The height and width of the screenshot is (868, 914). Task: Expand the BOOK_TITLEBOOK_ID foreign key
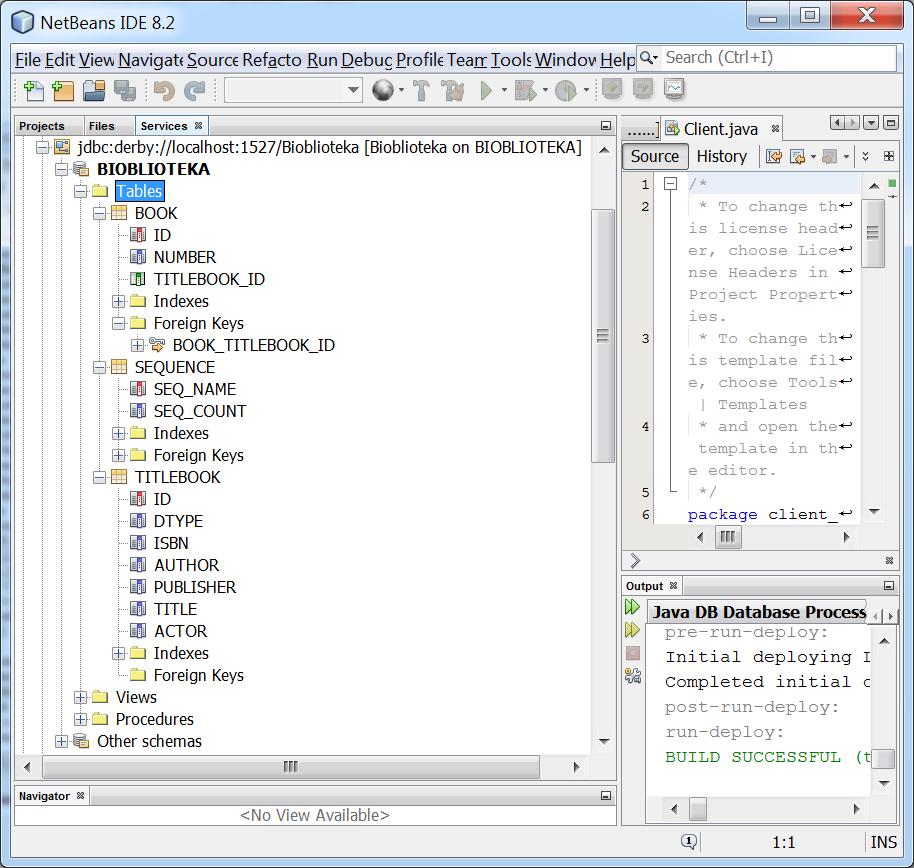tap(138, 346)
